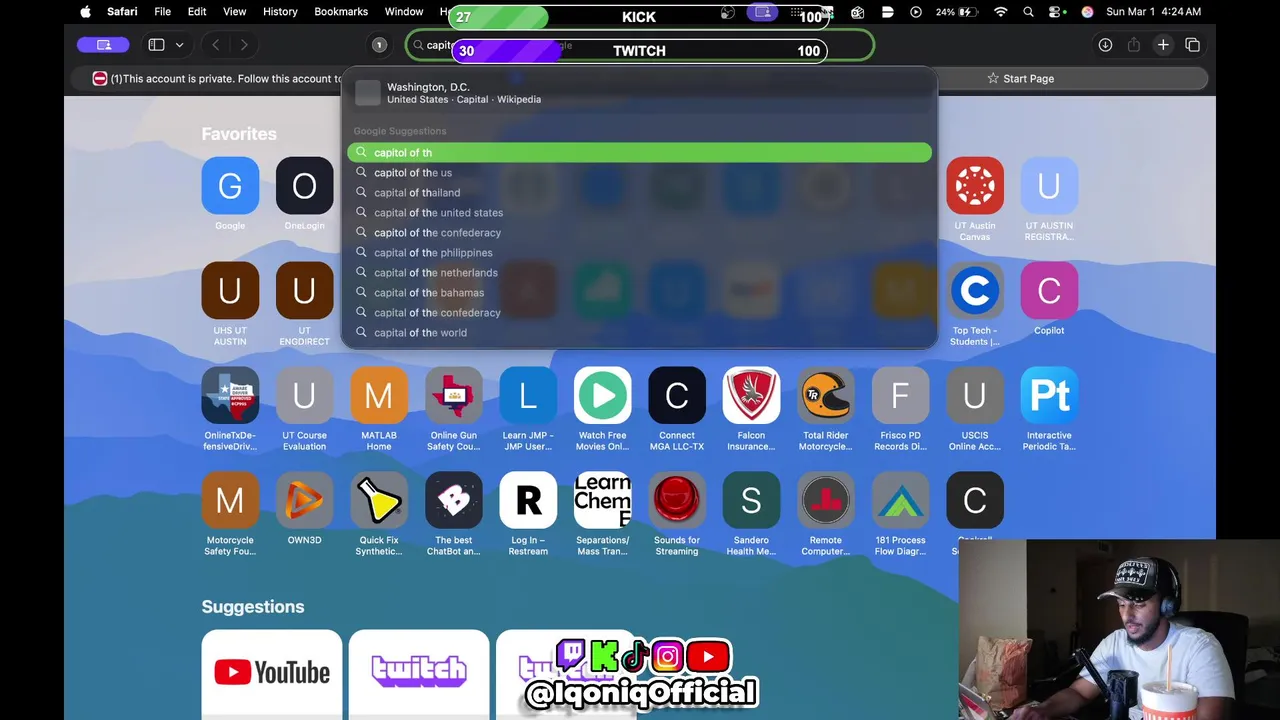The image size is (1280, 720).
Task: Open USCIS Online Account favorite
Action: coord(975,396)
